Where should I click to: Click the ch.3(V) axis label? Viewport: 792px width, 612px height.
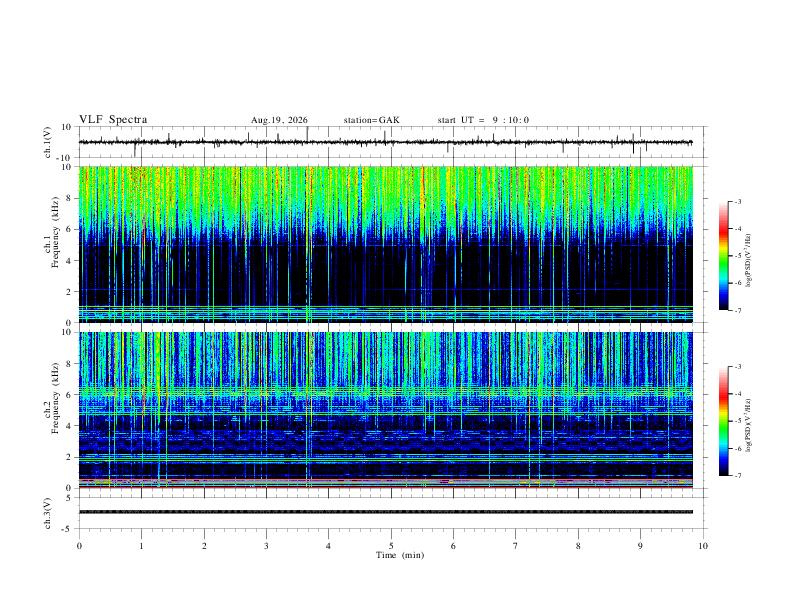48,513
